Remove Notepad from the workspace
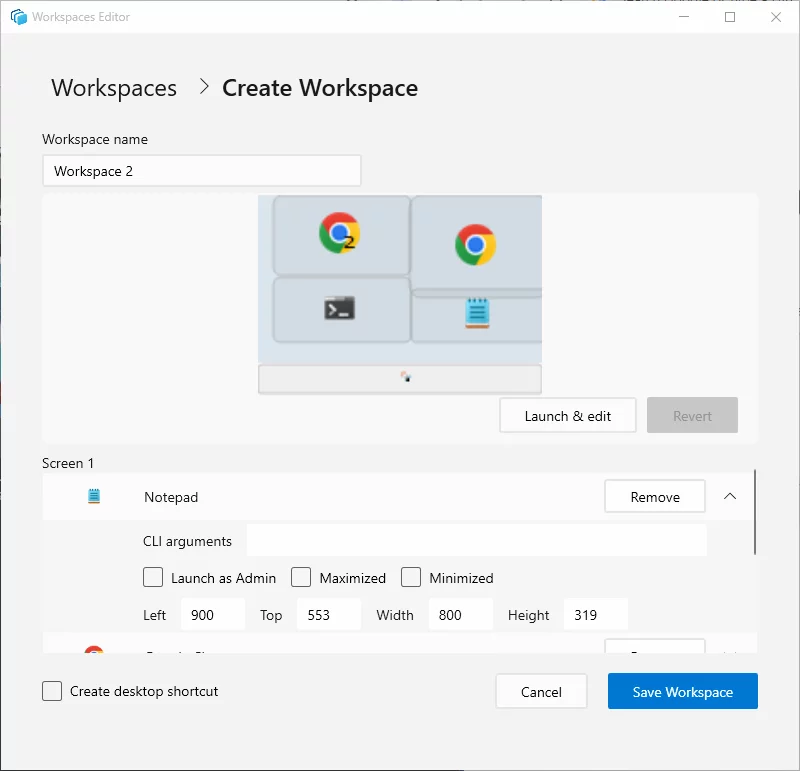 coord(655,496)
